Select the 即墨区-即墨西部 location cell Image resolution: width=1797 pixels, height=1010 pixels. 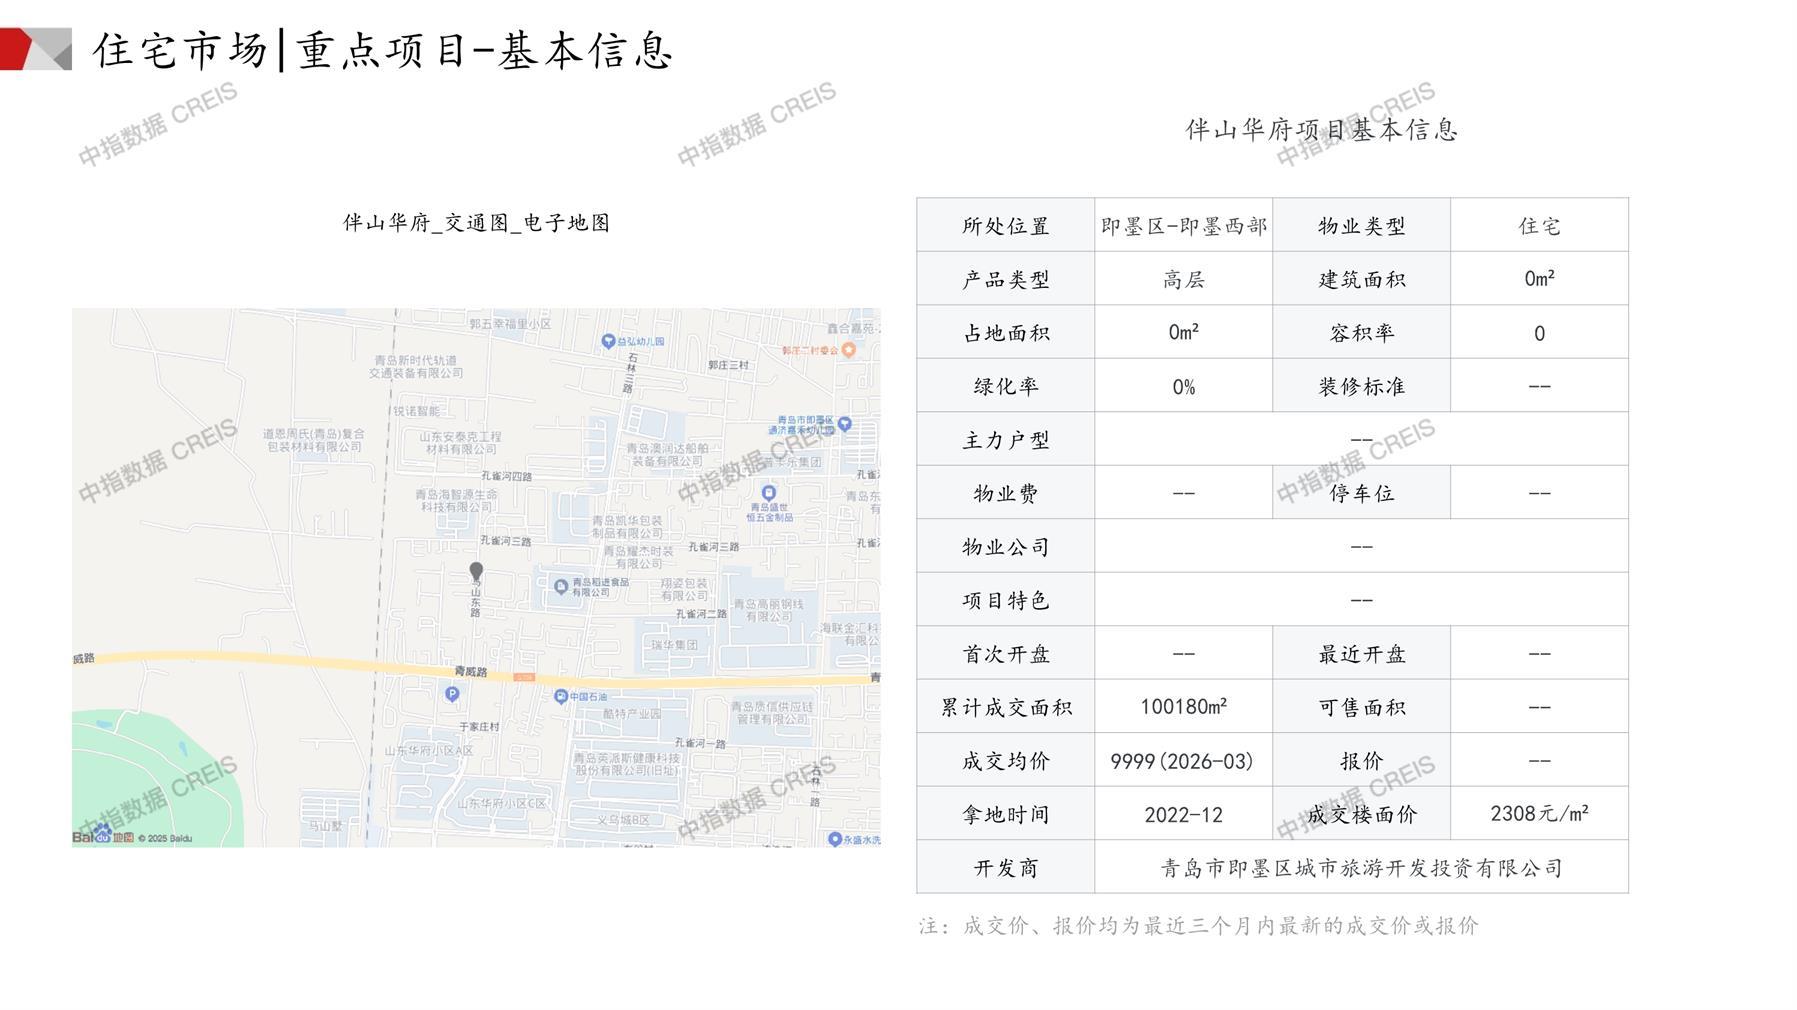click(x=1183, y=226)
